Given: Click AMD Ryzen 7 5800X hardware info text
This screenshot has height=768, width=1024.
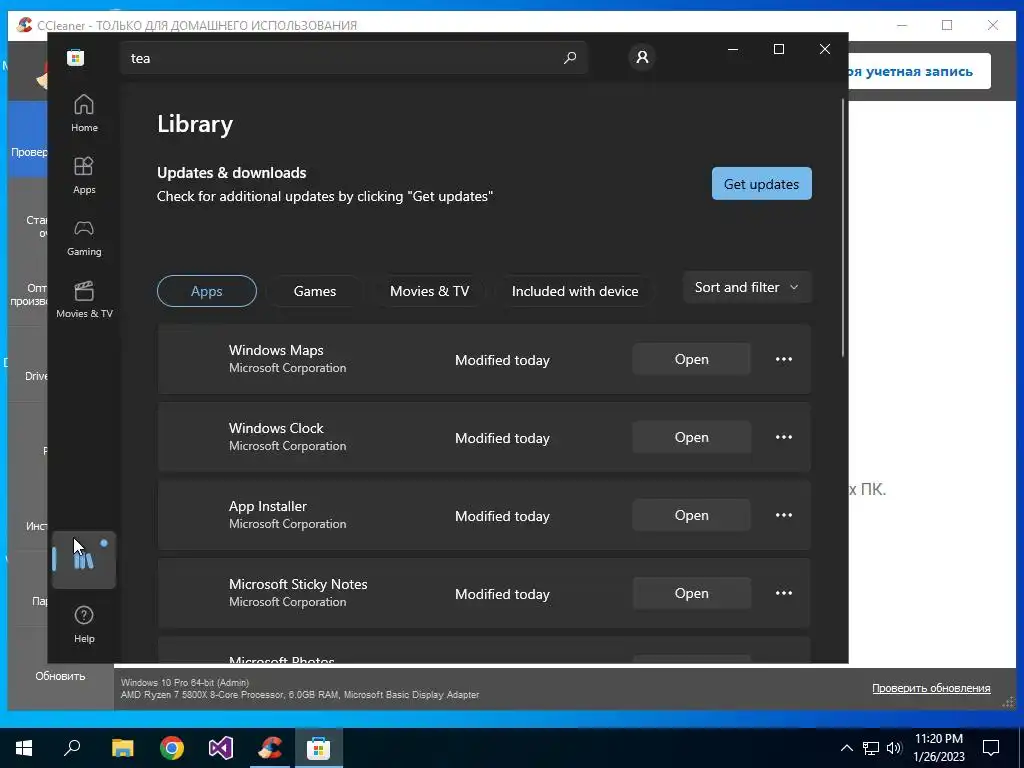Looking at the screenshot, I should coord(300,695).
